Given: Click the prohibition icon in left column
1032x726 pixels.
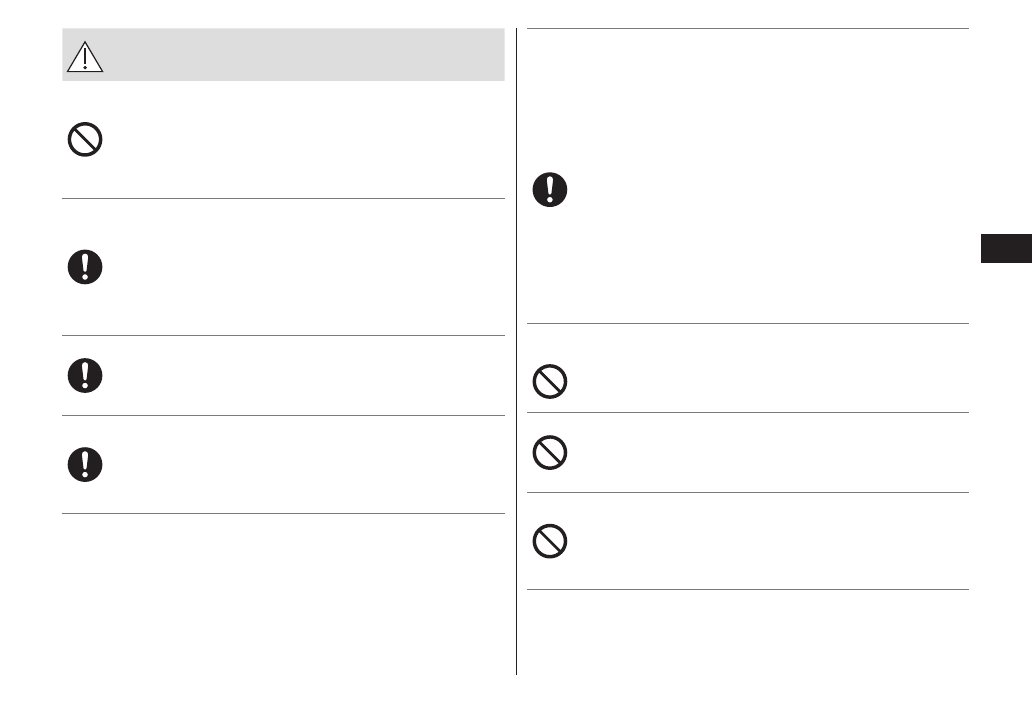Looking at the screenshot, I should coord(85,141).
